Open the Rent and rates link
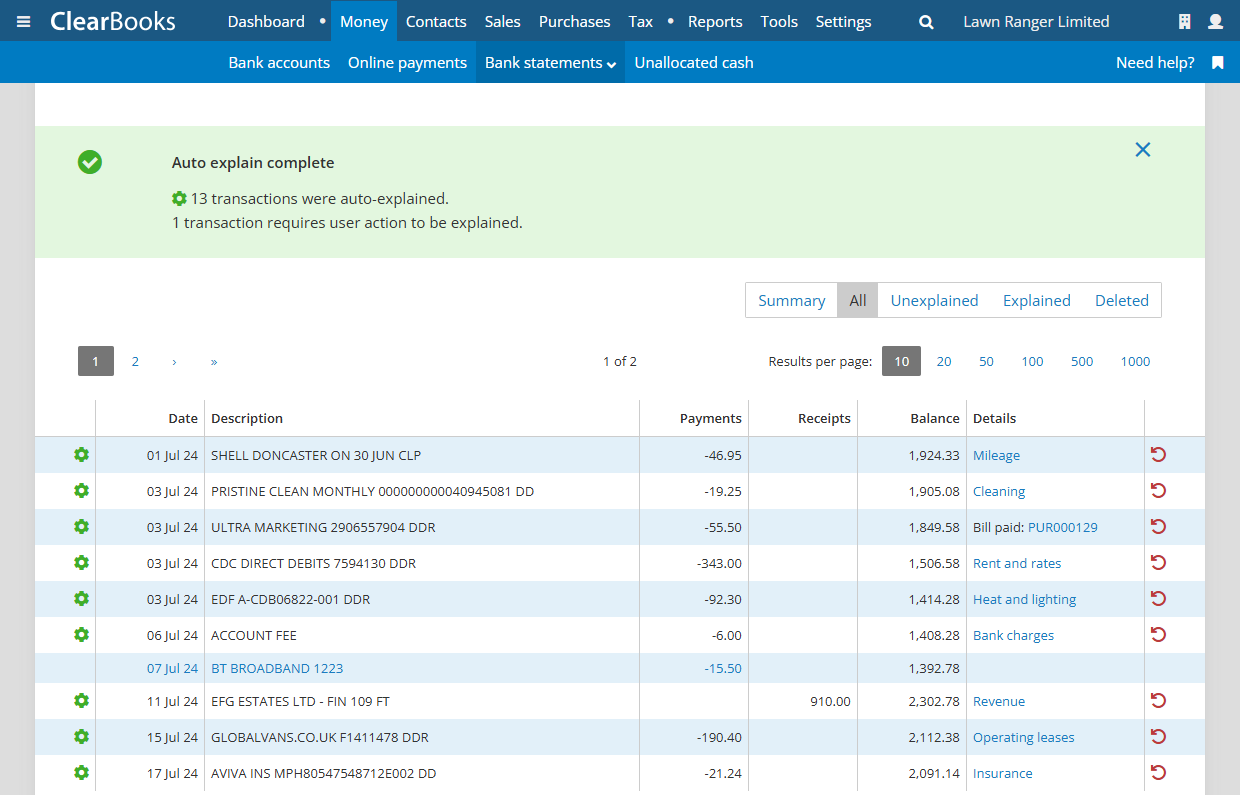Image resolution: width=1240 pixels, height=795 pixels. pyautogui.click(x=1017, y=564)
